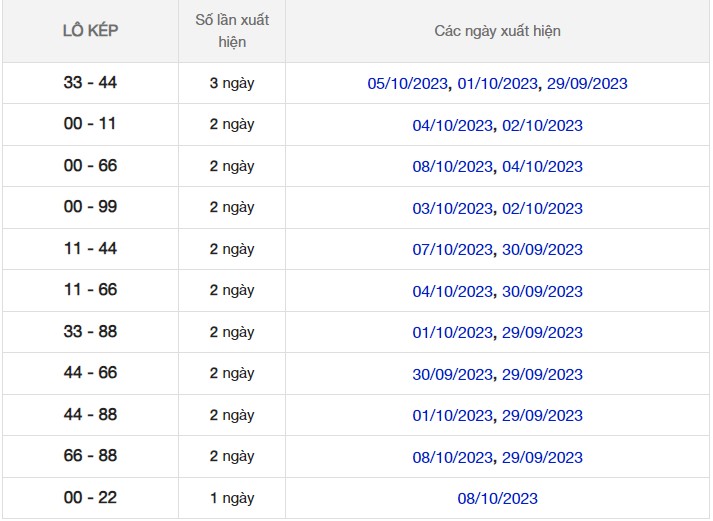This screenshot has height=521, width=713.
Task: Click the "Các ngày xuất hiện" header
Action: [497, 31]
